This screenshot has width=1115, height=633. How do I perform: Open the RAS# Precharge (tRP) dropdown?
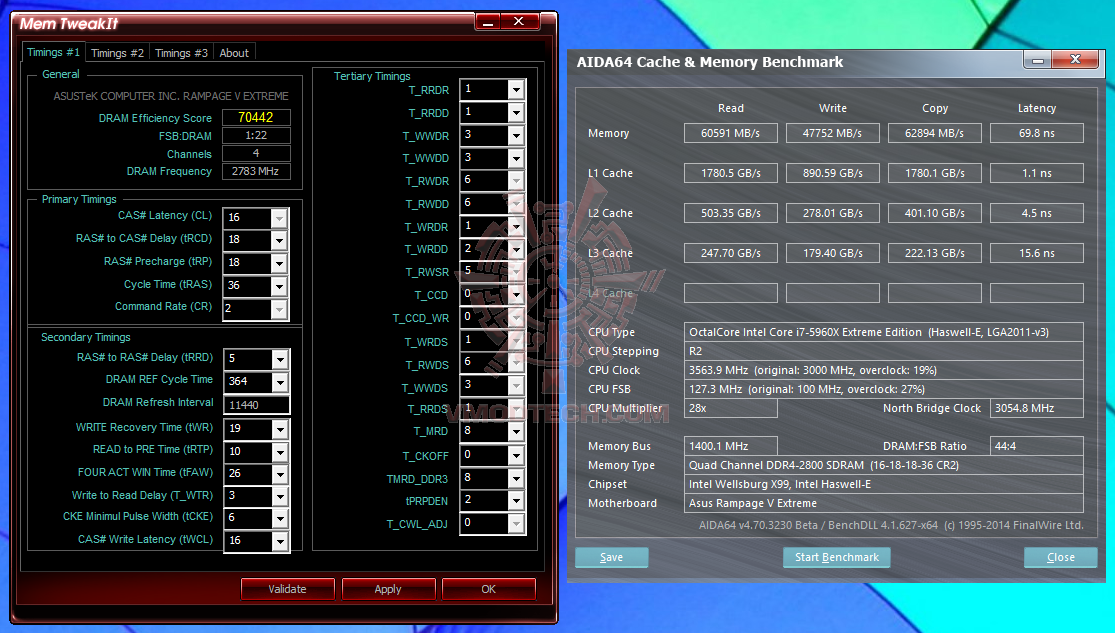[x=279, y=263]
